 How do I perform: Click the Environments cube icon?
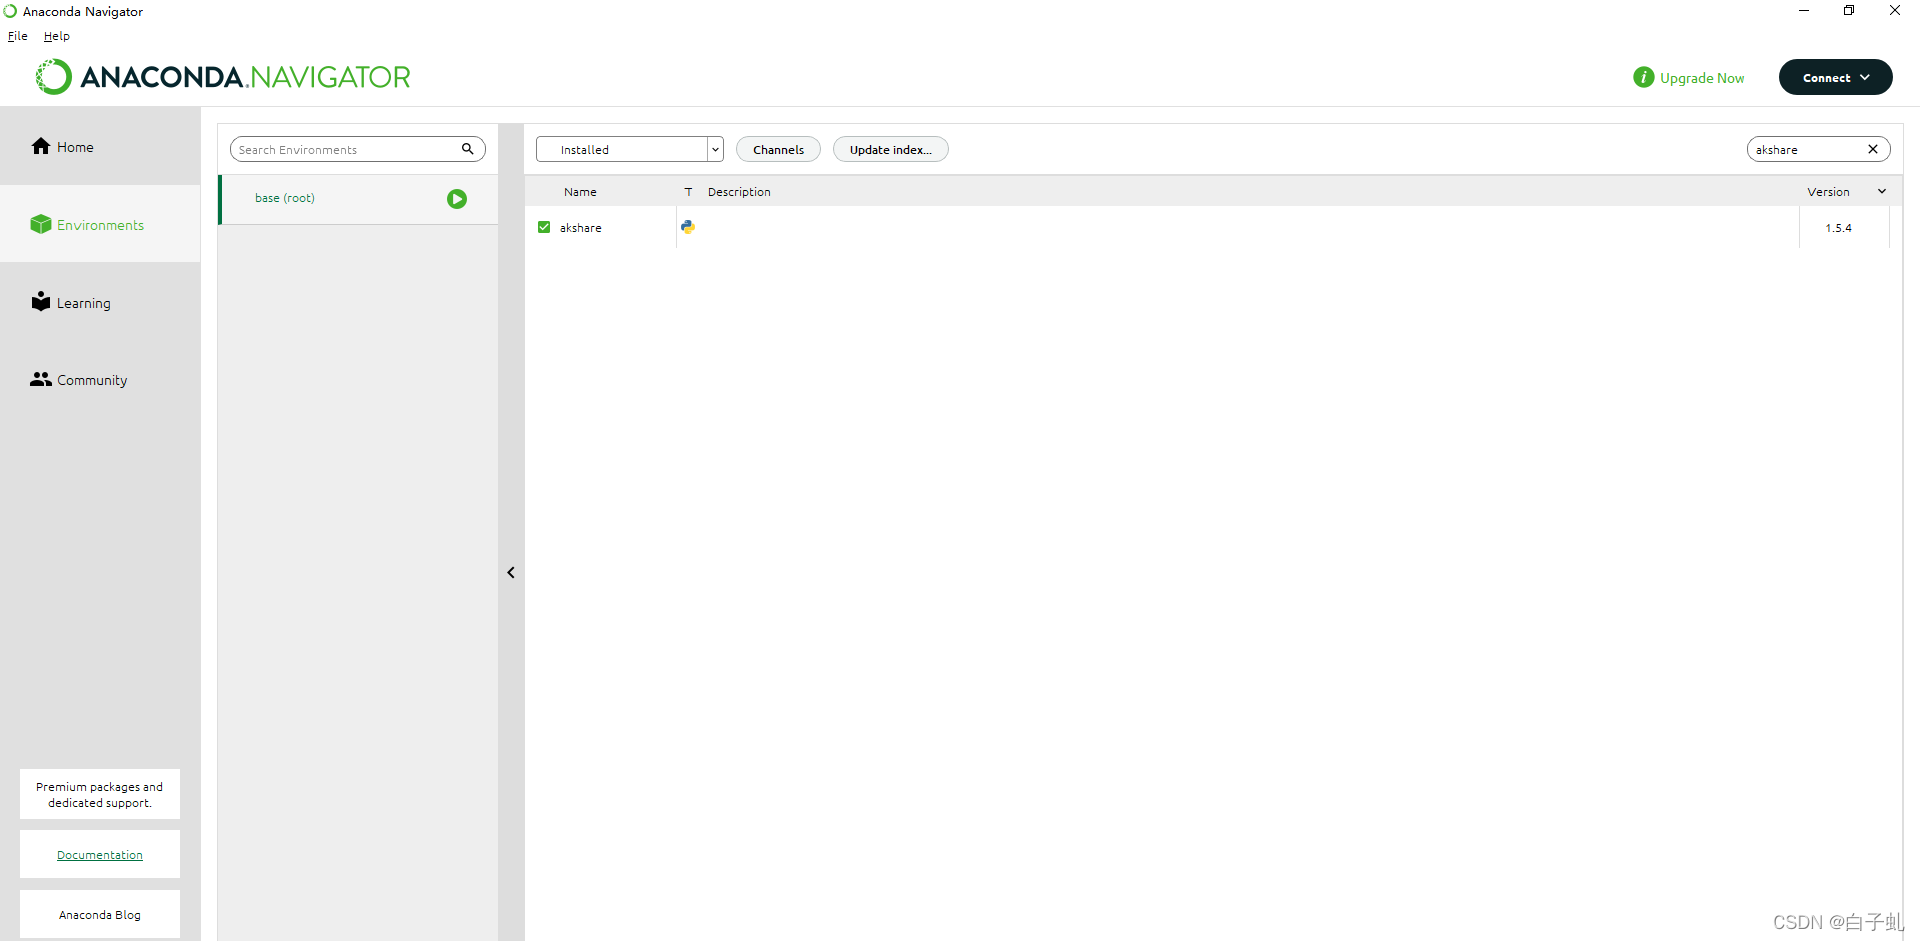tap(41, 224)
